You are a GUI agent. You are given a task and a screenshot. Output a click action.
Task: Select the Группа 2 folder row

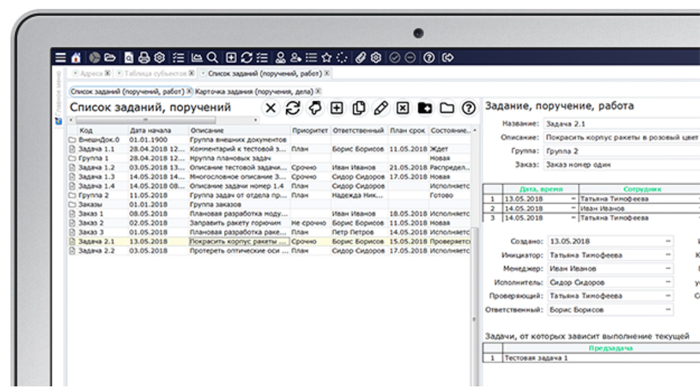pos(269,196)
